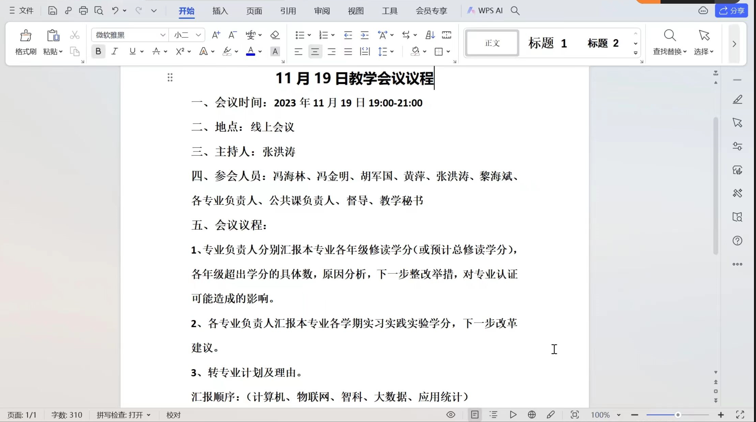Viewport: 756px width, 422px height.
Task: Toggle the eye-protection mode icon in status bar
Action: 451,415
